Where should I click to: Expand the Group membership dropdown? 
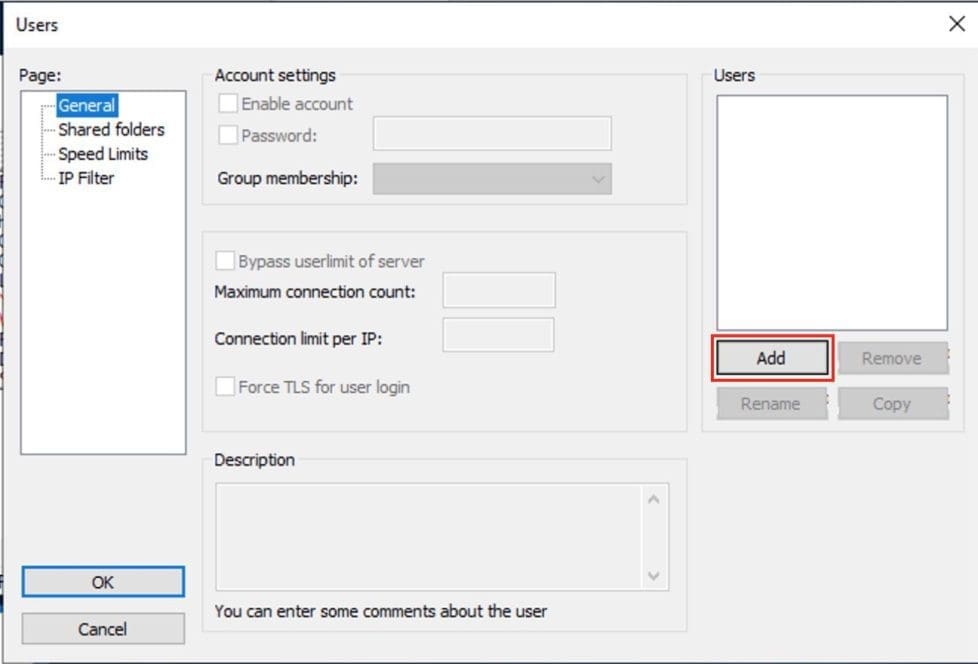point(492,180)
